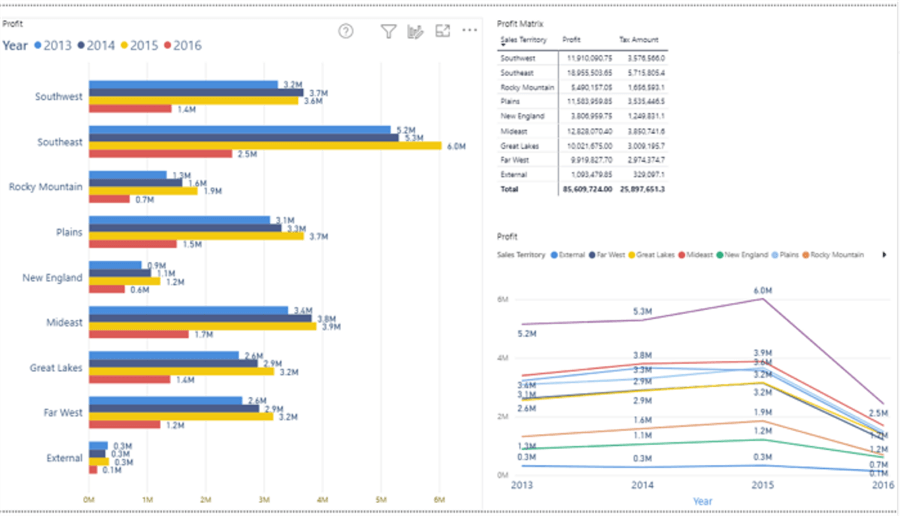Select Plains row in Profit Matrix
This screenshot has height=516, width=900.
pos(582,102)
